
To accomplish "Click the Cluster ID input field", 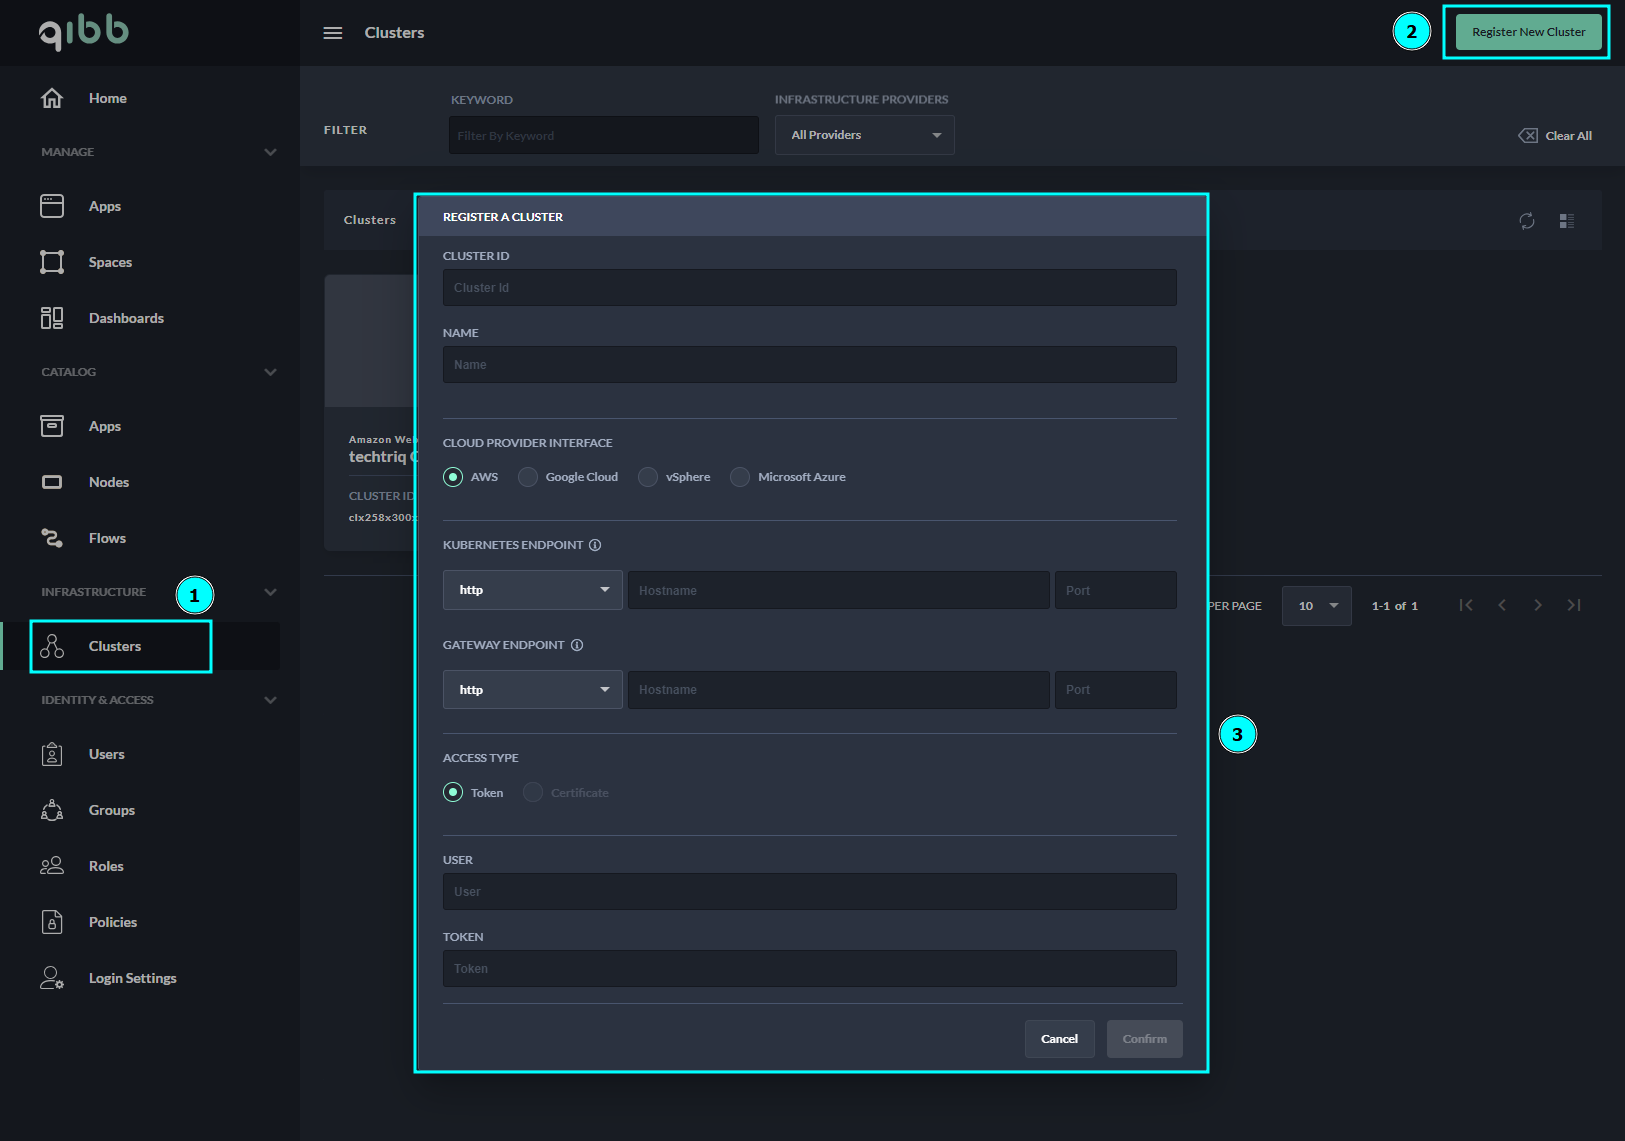I will 809,288.
